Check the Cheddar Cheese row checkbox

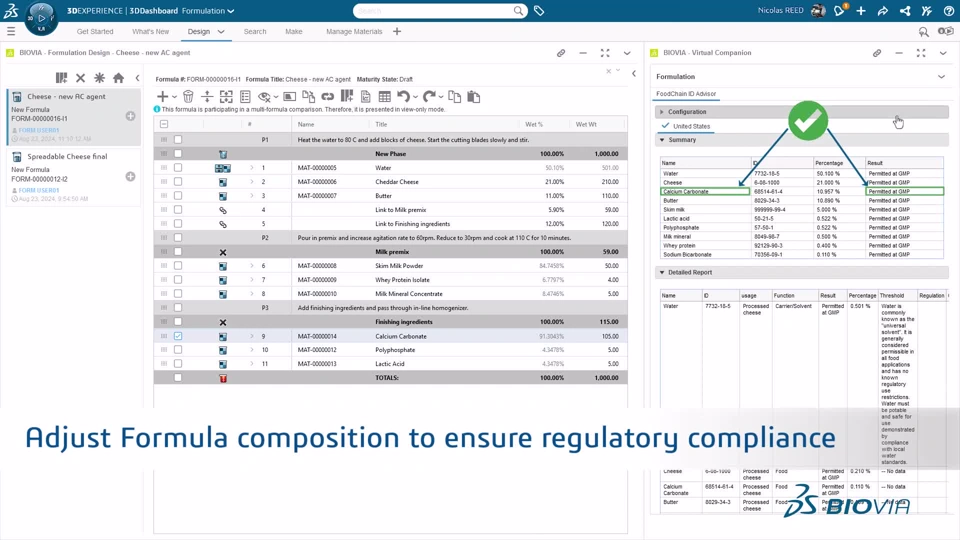point(178,181)
